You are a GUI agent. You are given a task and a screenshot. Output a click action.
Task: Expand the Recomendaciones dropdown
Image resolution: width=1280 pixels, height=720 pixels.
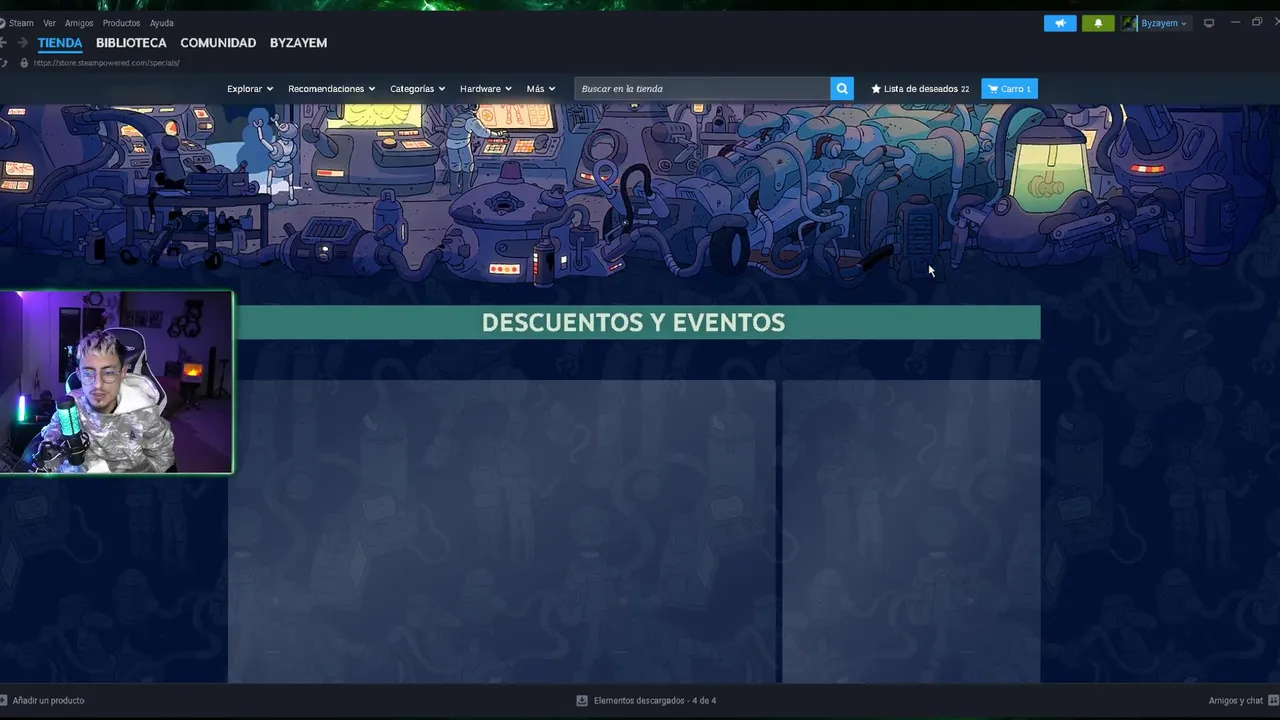[332, 89]
